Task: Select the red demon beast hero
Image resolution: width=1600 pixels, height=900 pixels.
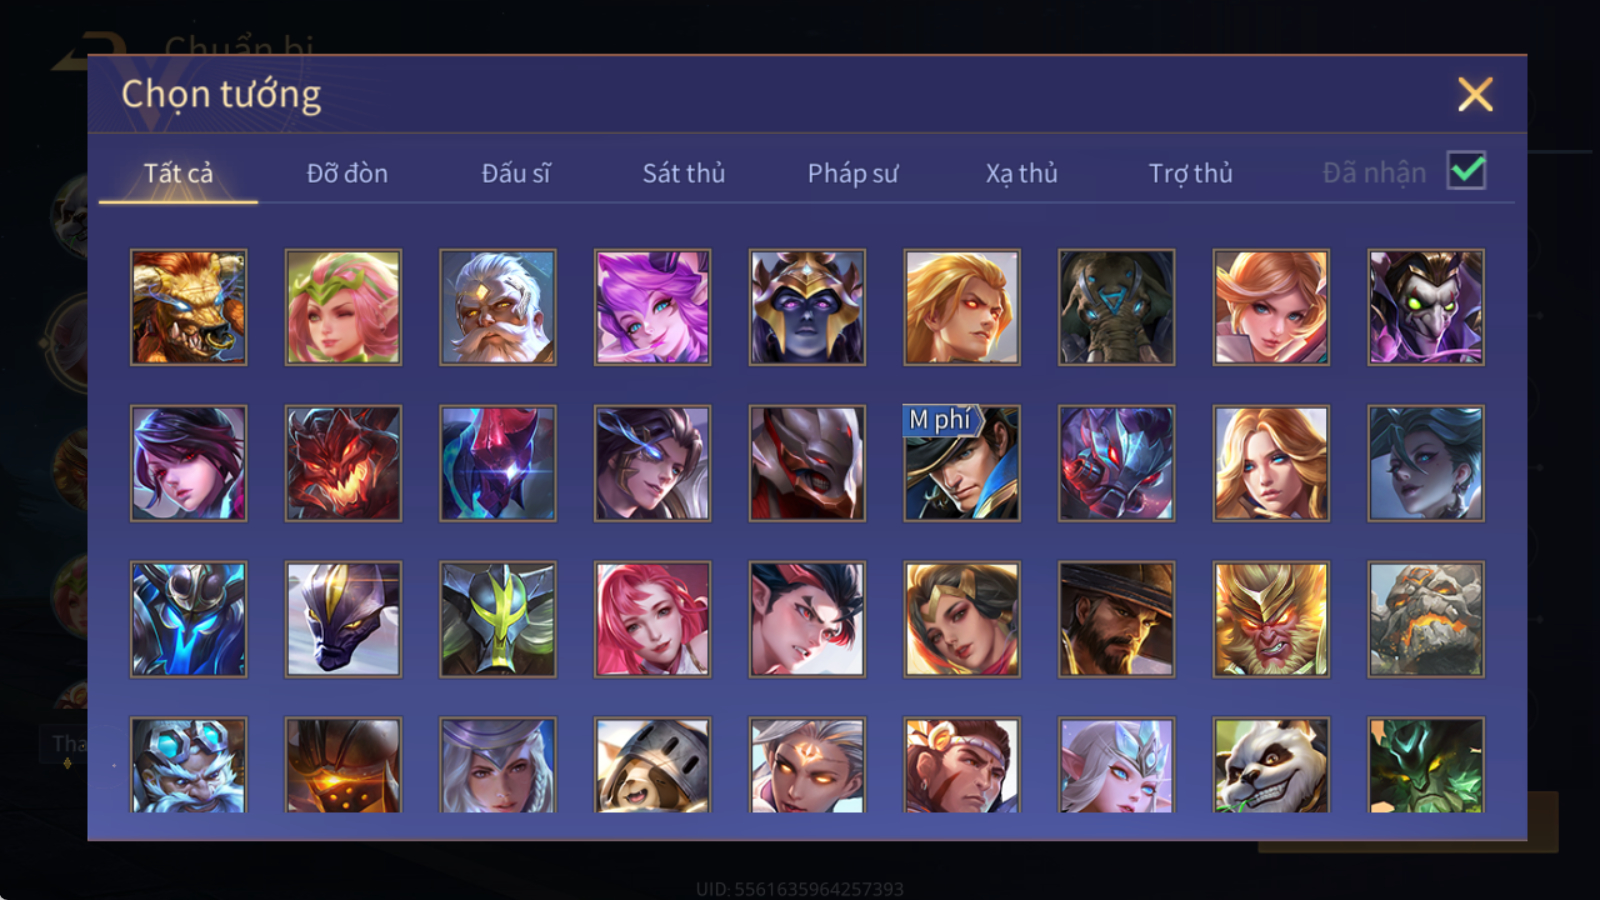Action: 343,463
